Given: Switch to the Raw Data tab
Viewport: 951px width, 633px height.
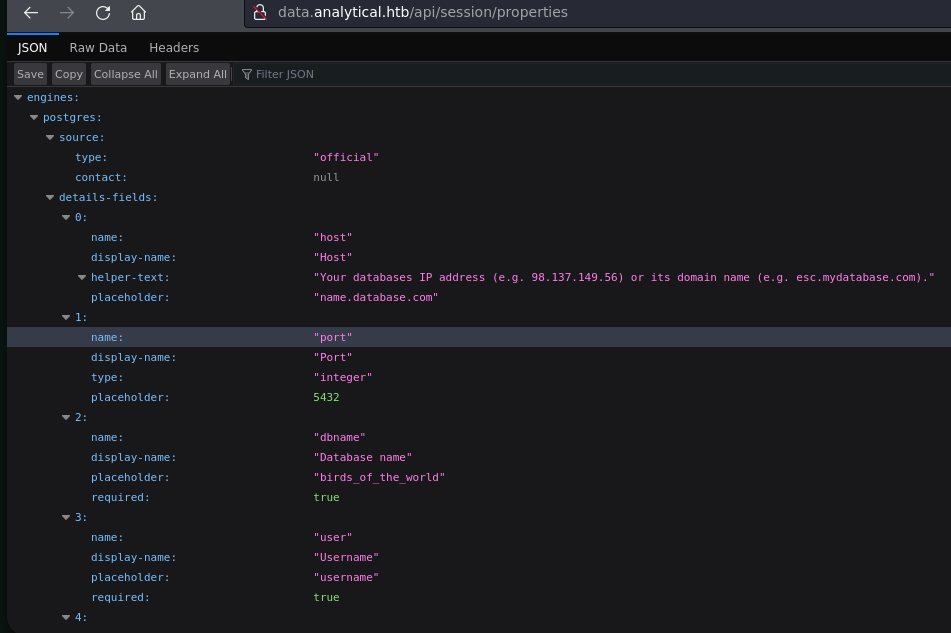Looking at the screenshot, I should 98,47.
